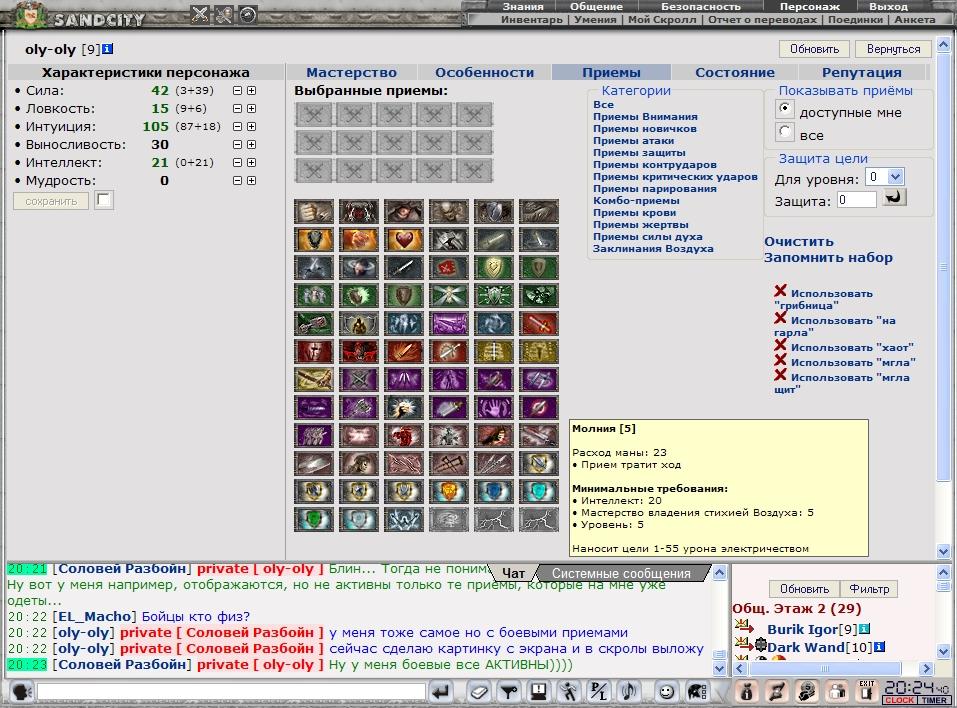Select the red heart skill icon
Image resolution: width=957 pixels, height=708 pixels.
tap(403, 240)
